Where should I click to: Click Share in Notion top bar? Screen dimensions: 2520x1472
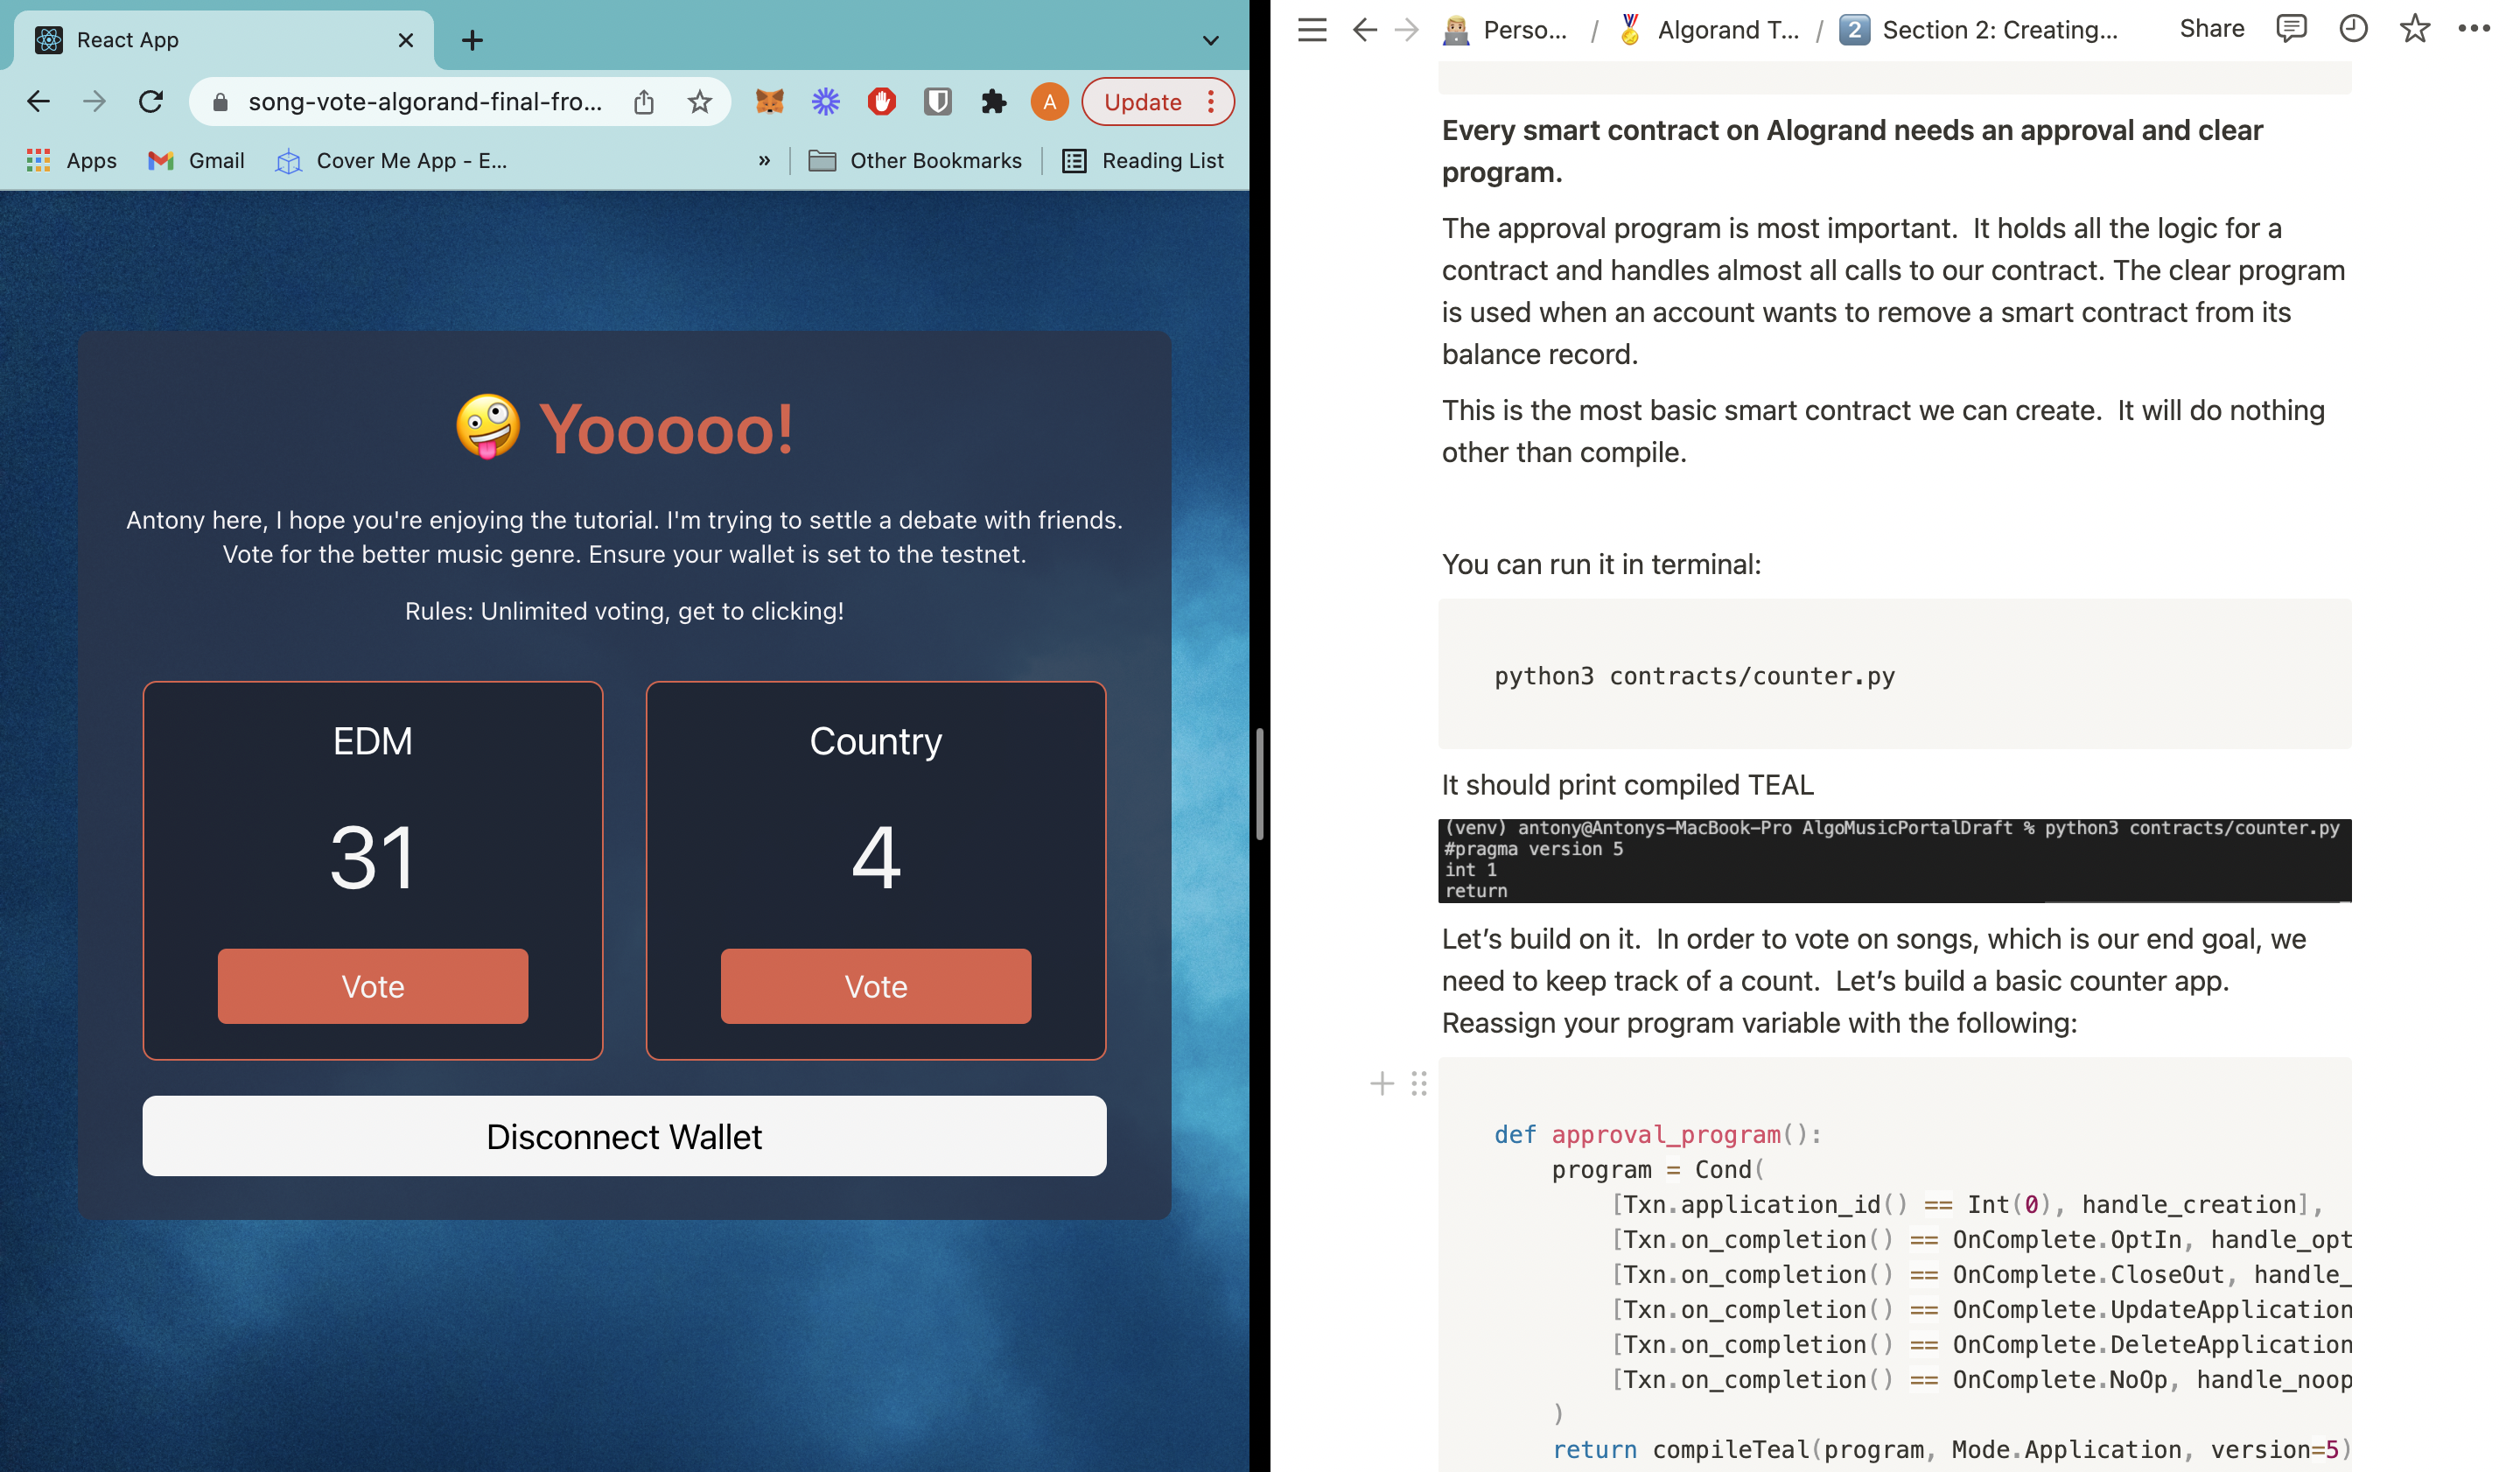[x=2212, y=29]
